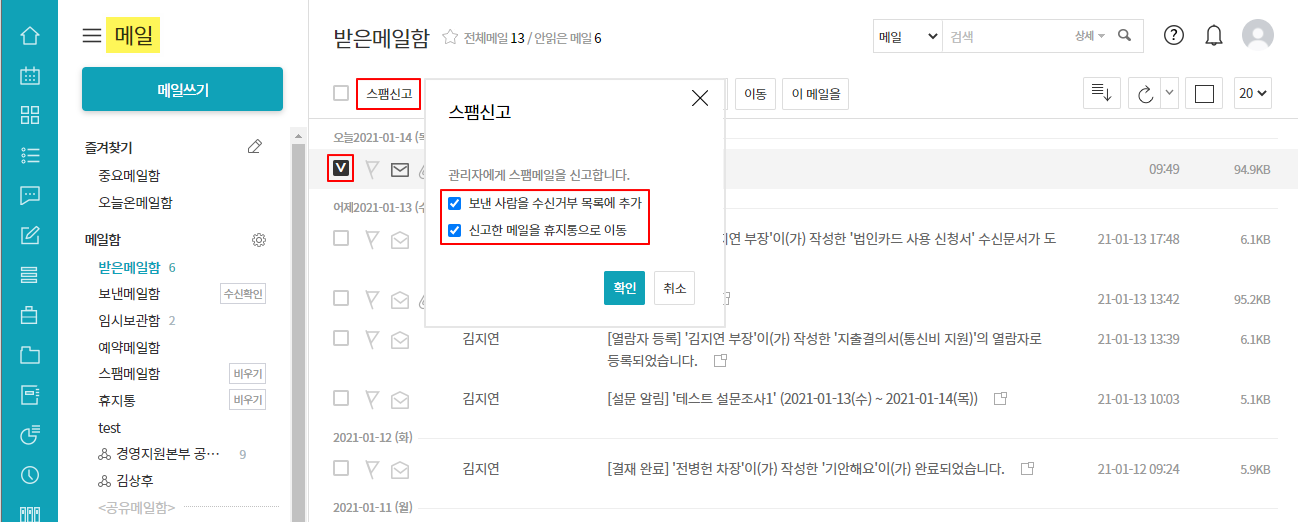Open the briefcase icon in the teal sidebar
Screen dimensions: 1298x522
30,315
